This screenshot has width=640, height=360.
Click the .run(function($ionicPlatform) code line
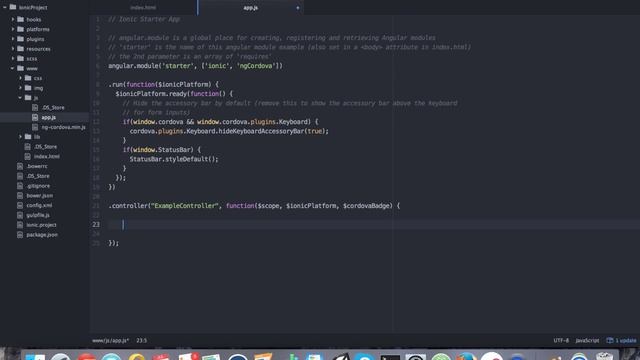(164, 84)
